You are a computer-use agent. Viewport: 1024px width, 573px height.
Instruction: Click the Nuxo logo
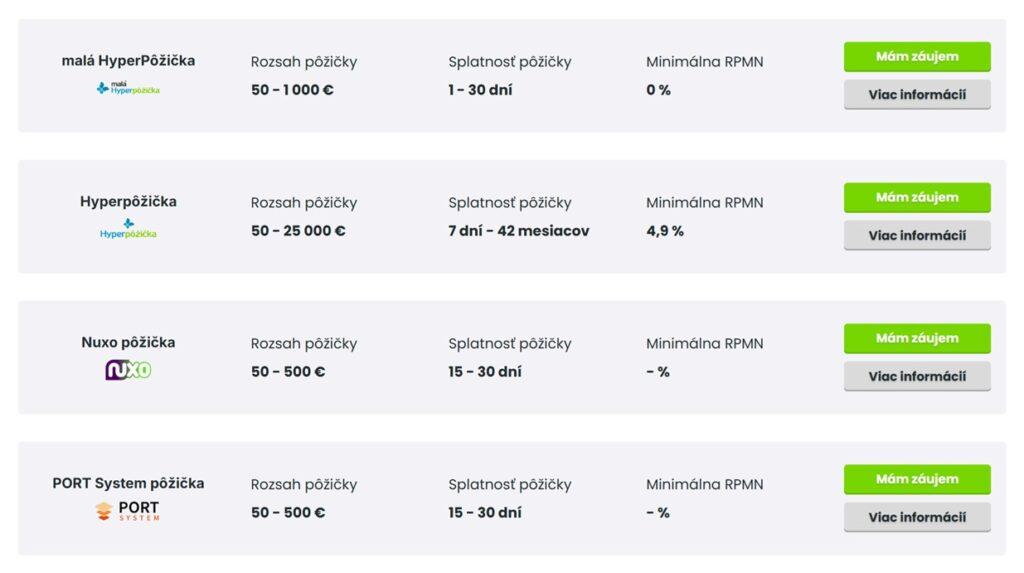pyautogui.click(x=128, y=370)
